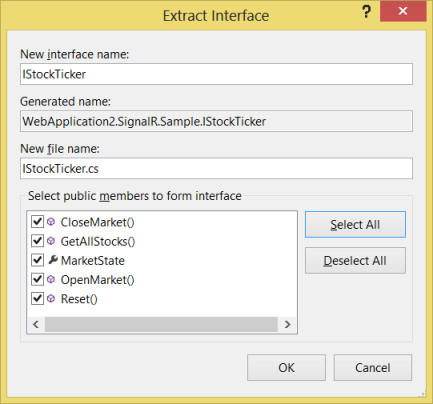433x404 pixels.
Task: Click the scroll left arrow in members list
Action: point(36,324)
